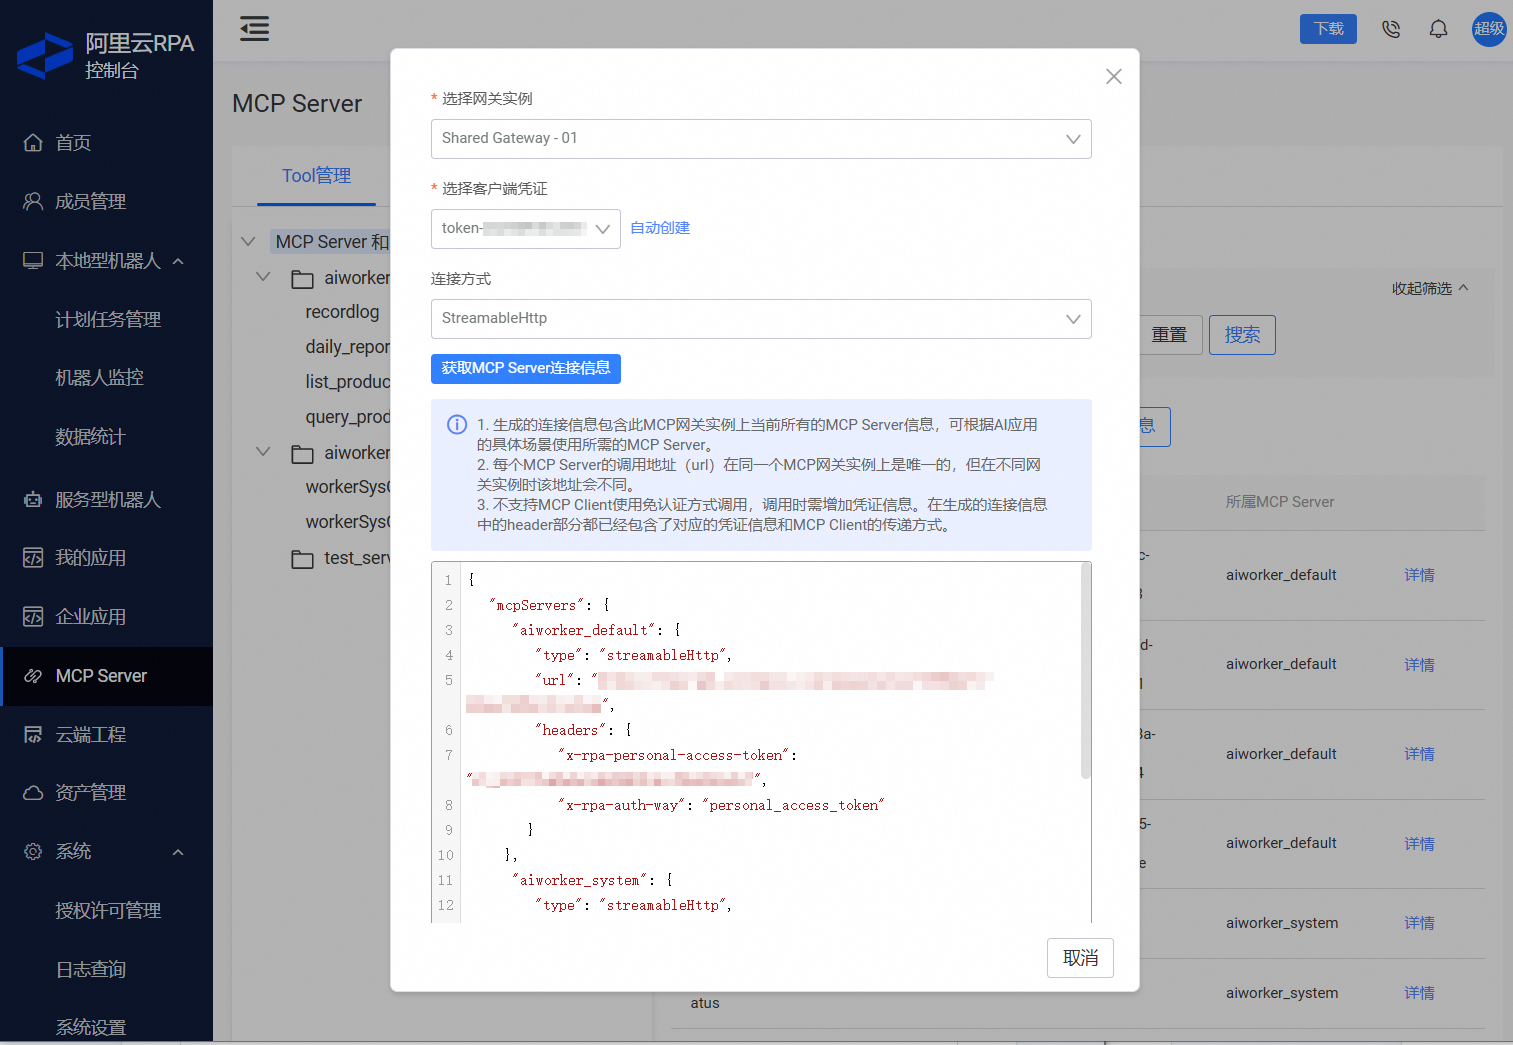The height and width of the screenshot is (1045, 1513).
Task: Click the project icon beside 云端工程
Action: [33, 735]
